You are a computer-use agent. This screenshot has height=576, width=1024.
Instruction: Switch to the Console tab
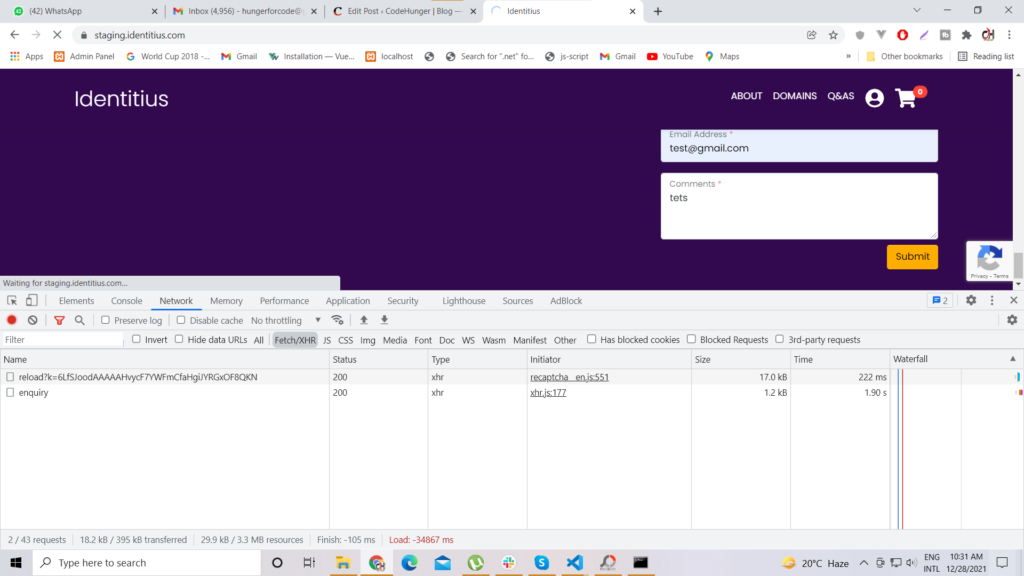point(127,300)
